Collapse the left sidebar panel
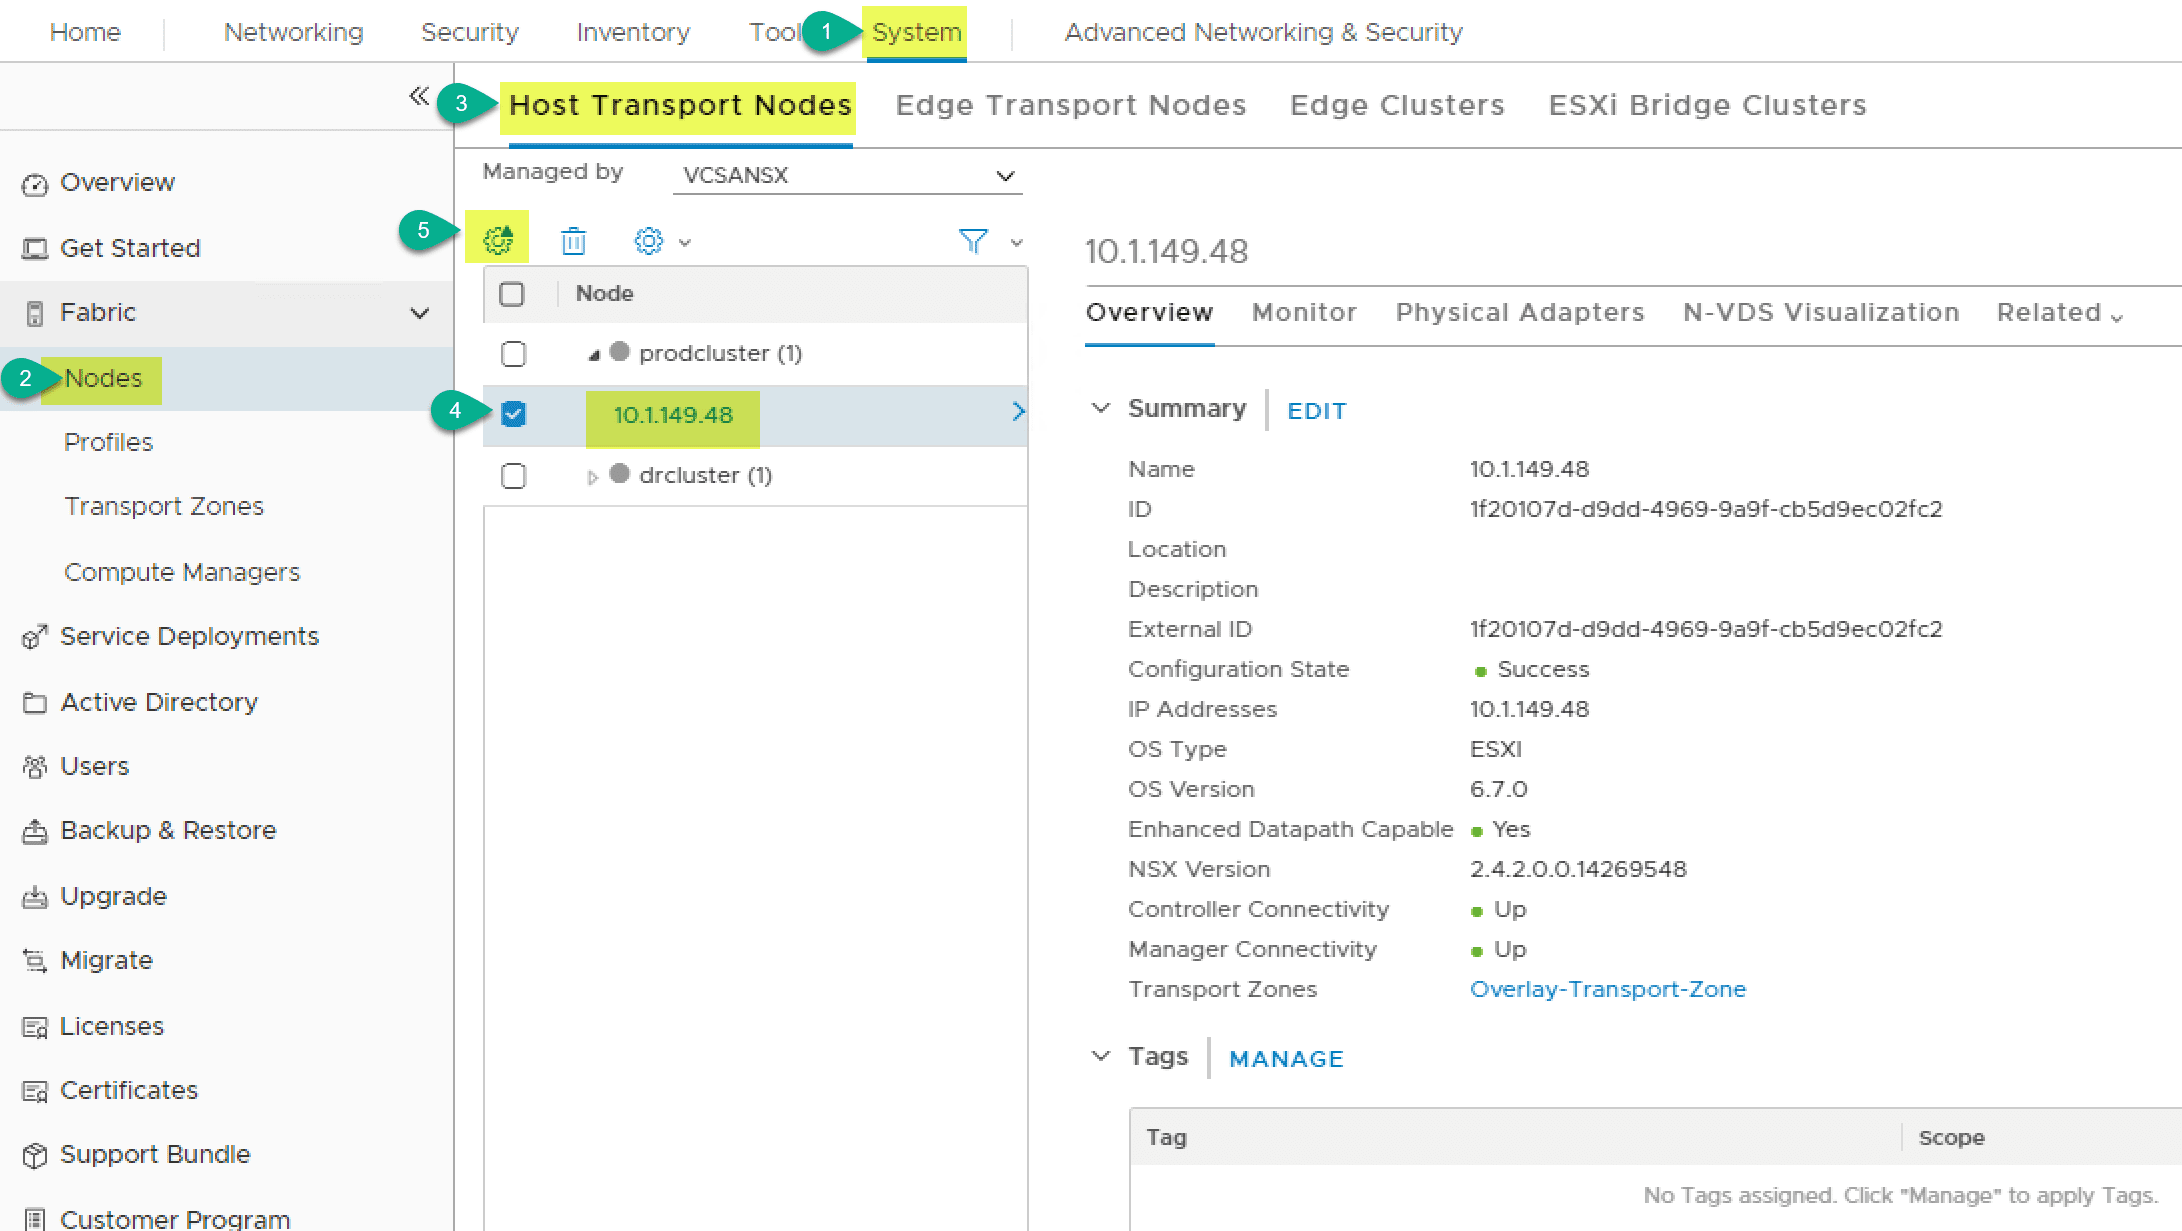Viewport: 2182px width, 1231px height. pos(419,96)
